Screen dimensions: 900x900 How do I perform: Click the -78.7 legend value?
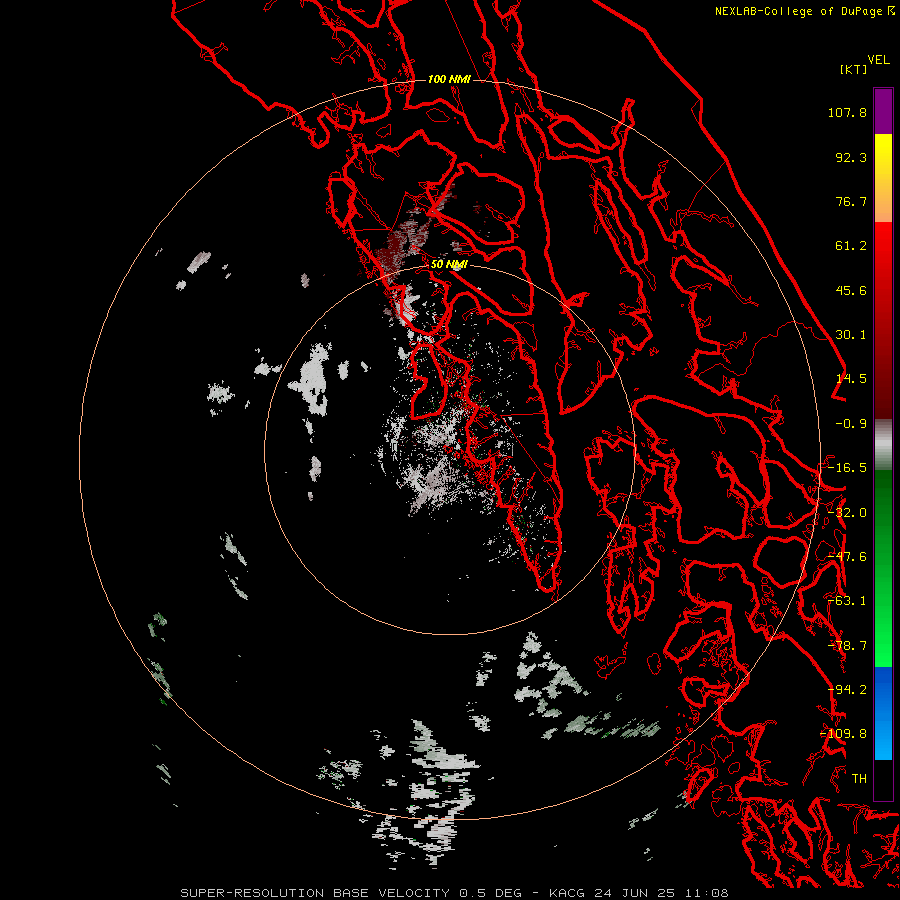click(x=847, y=646)
